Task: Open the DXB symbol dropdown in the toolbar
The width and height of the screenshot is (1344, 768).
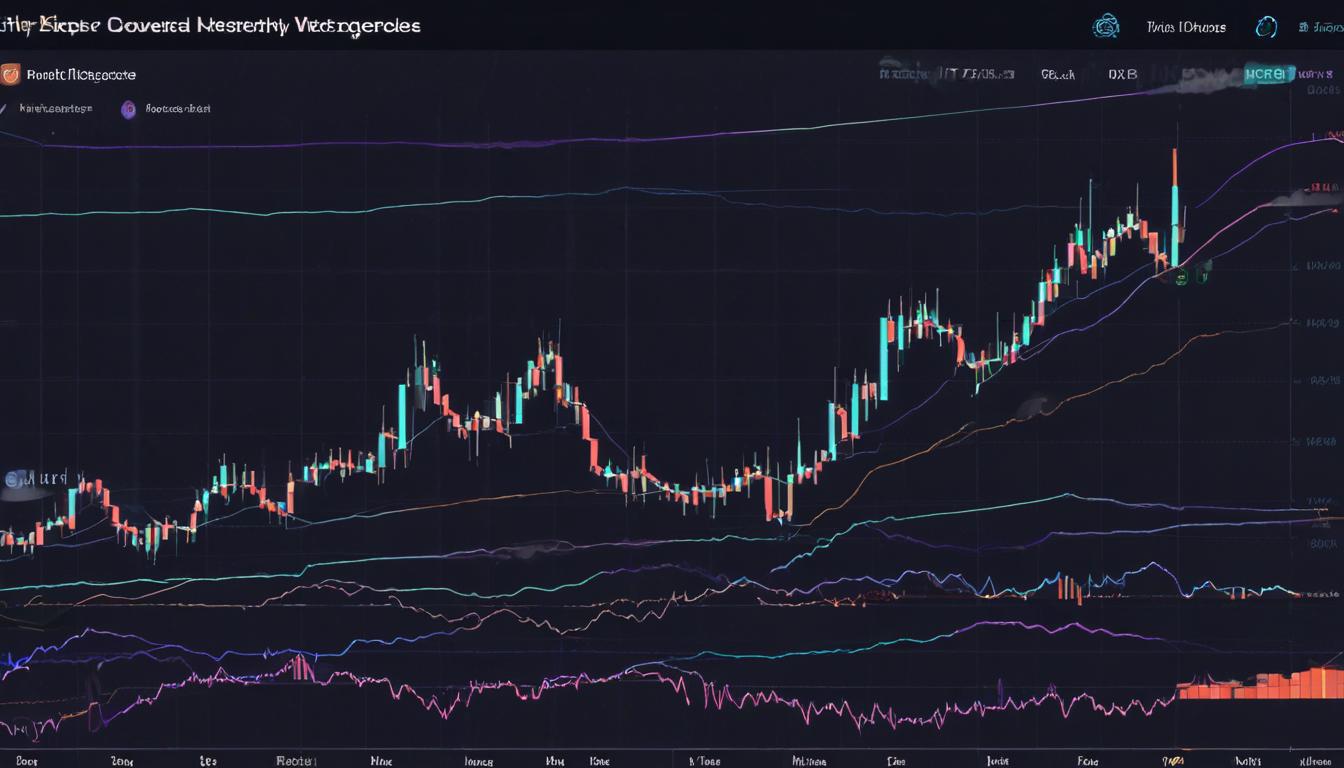Action: (1122, 73)
